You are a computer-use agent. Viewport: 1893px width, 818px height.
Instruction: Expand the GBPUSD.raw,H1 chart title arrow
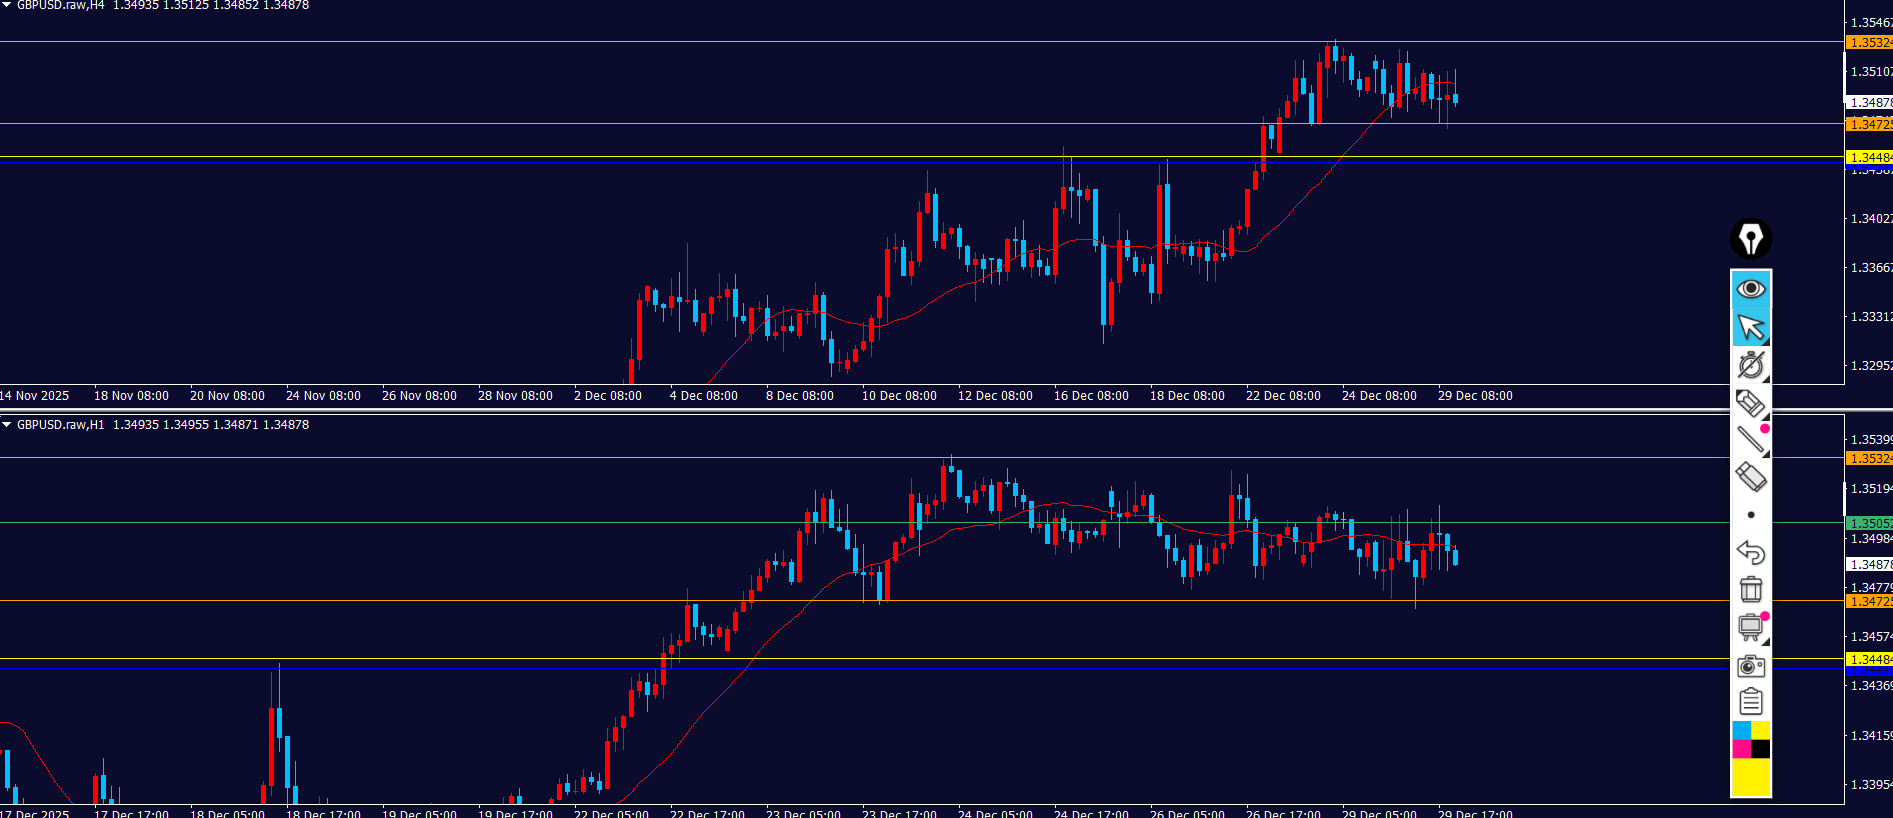point(7,425)
